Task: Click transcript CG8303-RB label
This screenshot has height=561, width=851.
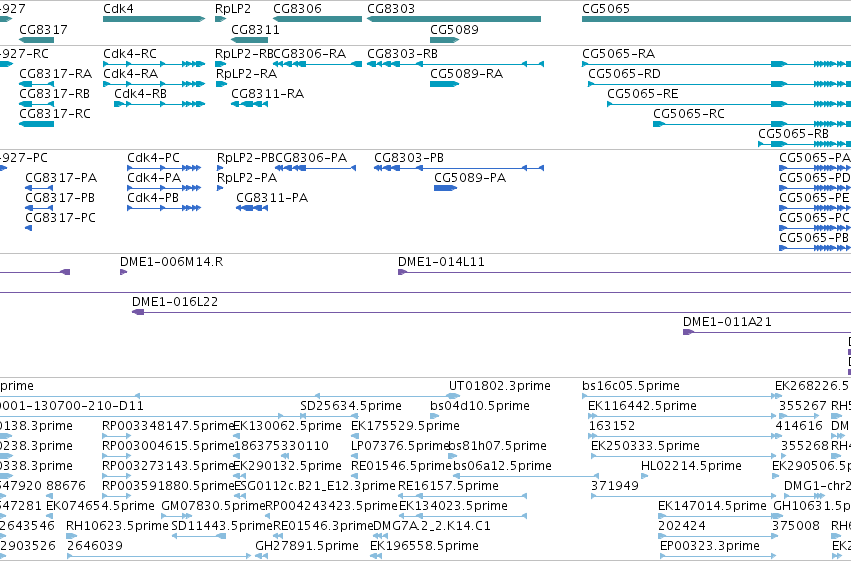Action: click(402, 54)
